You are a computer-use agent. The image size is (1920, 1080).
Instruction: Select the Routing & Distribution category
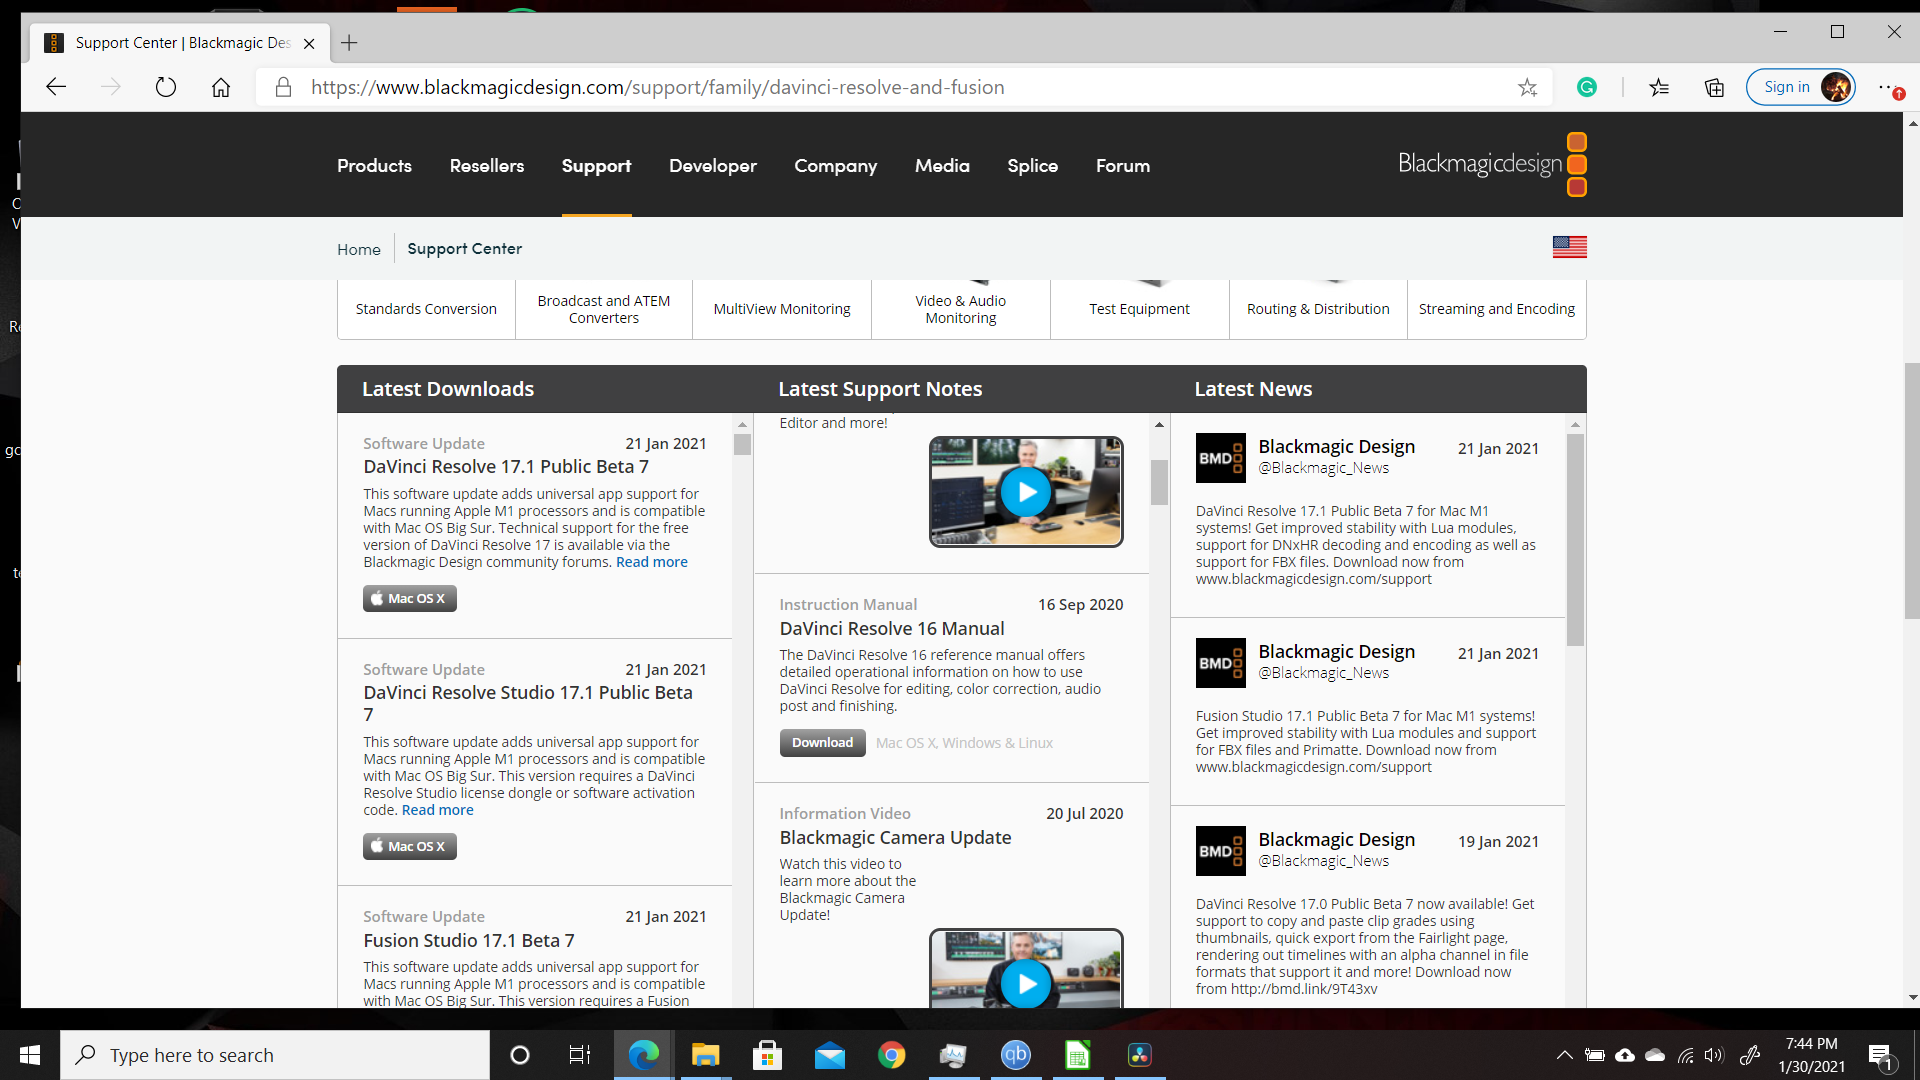[1318, 309]
